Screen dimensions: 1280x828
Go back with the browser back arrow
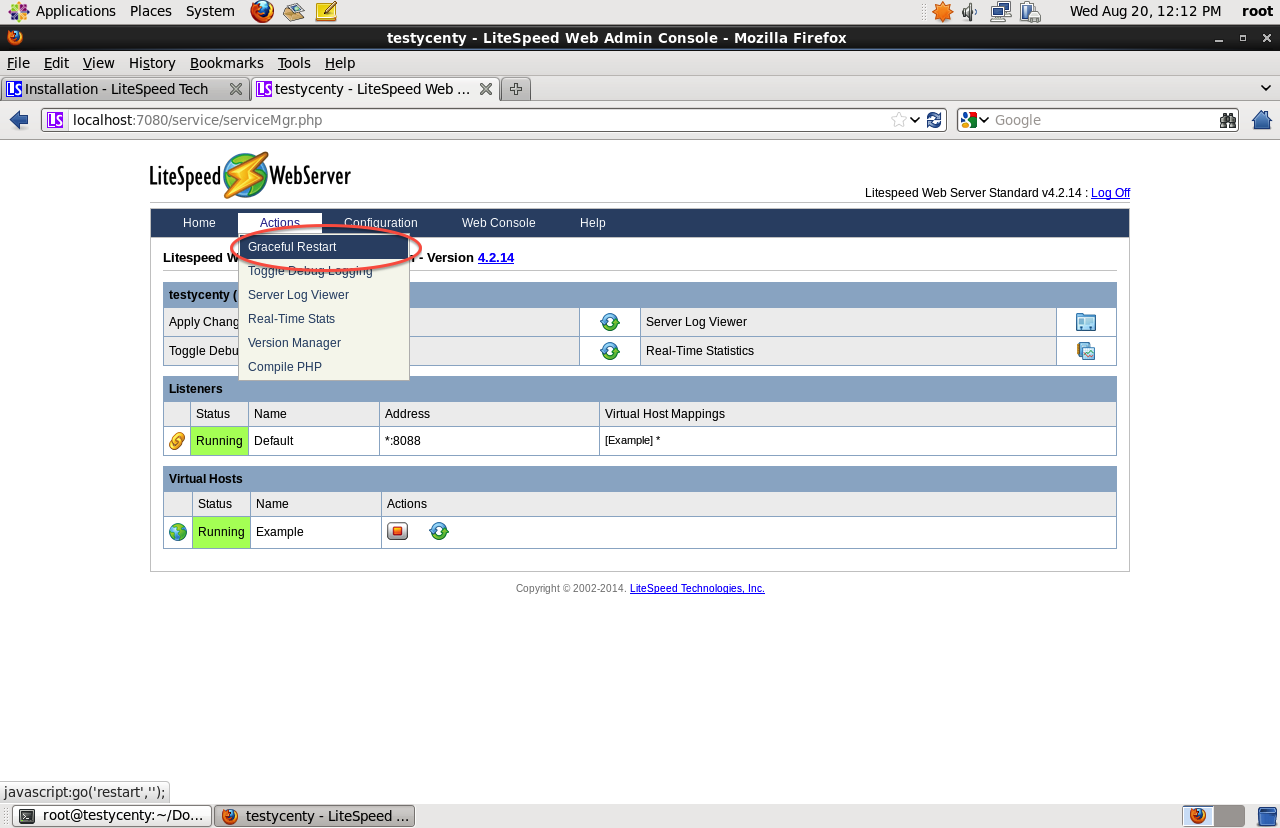(x=19, y=120)
